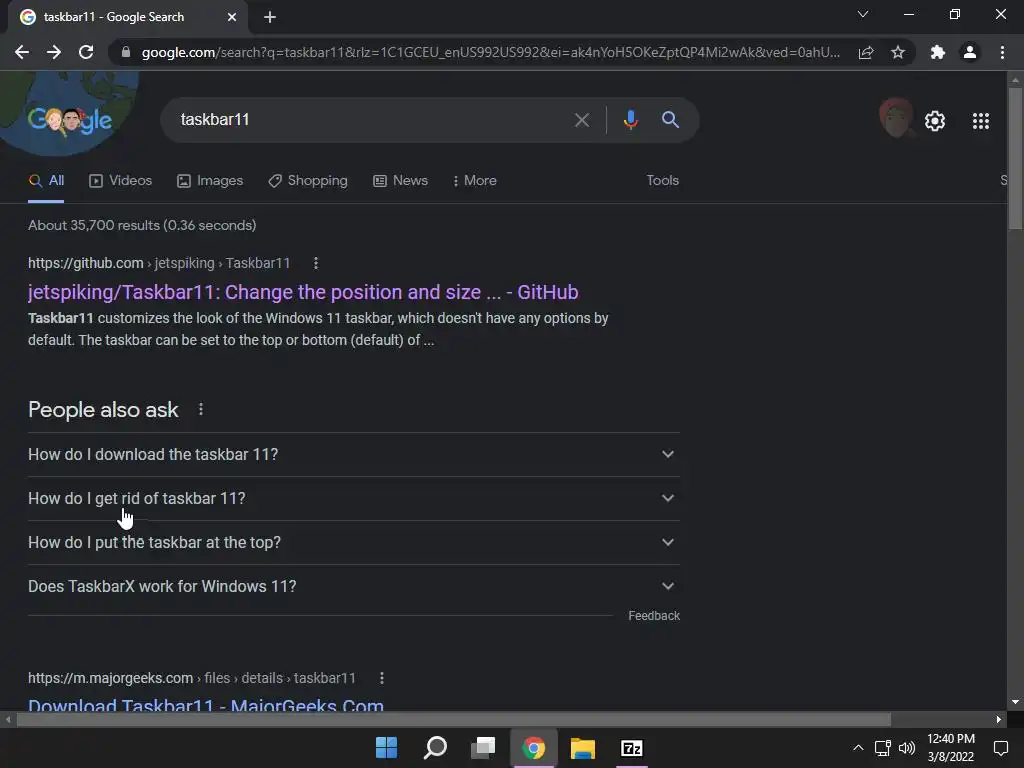The height and width of the screenshot is (768, 1024).
Task: Go forward in browser history
Action: click(54, 52)
